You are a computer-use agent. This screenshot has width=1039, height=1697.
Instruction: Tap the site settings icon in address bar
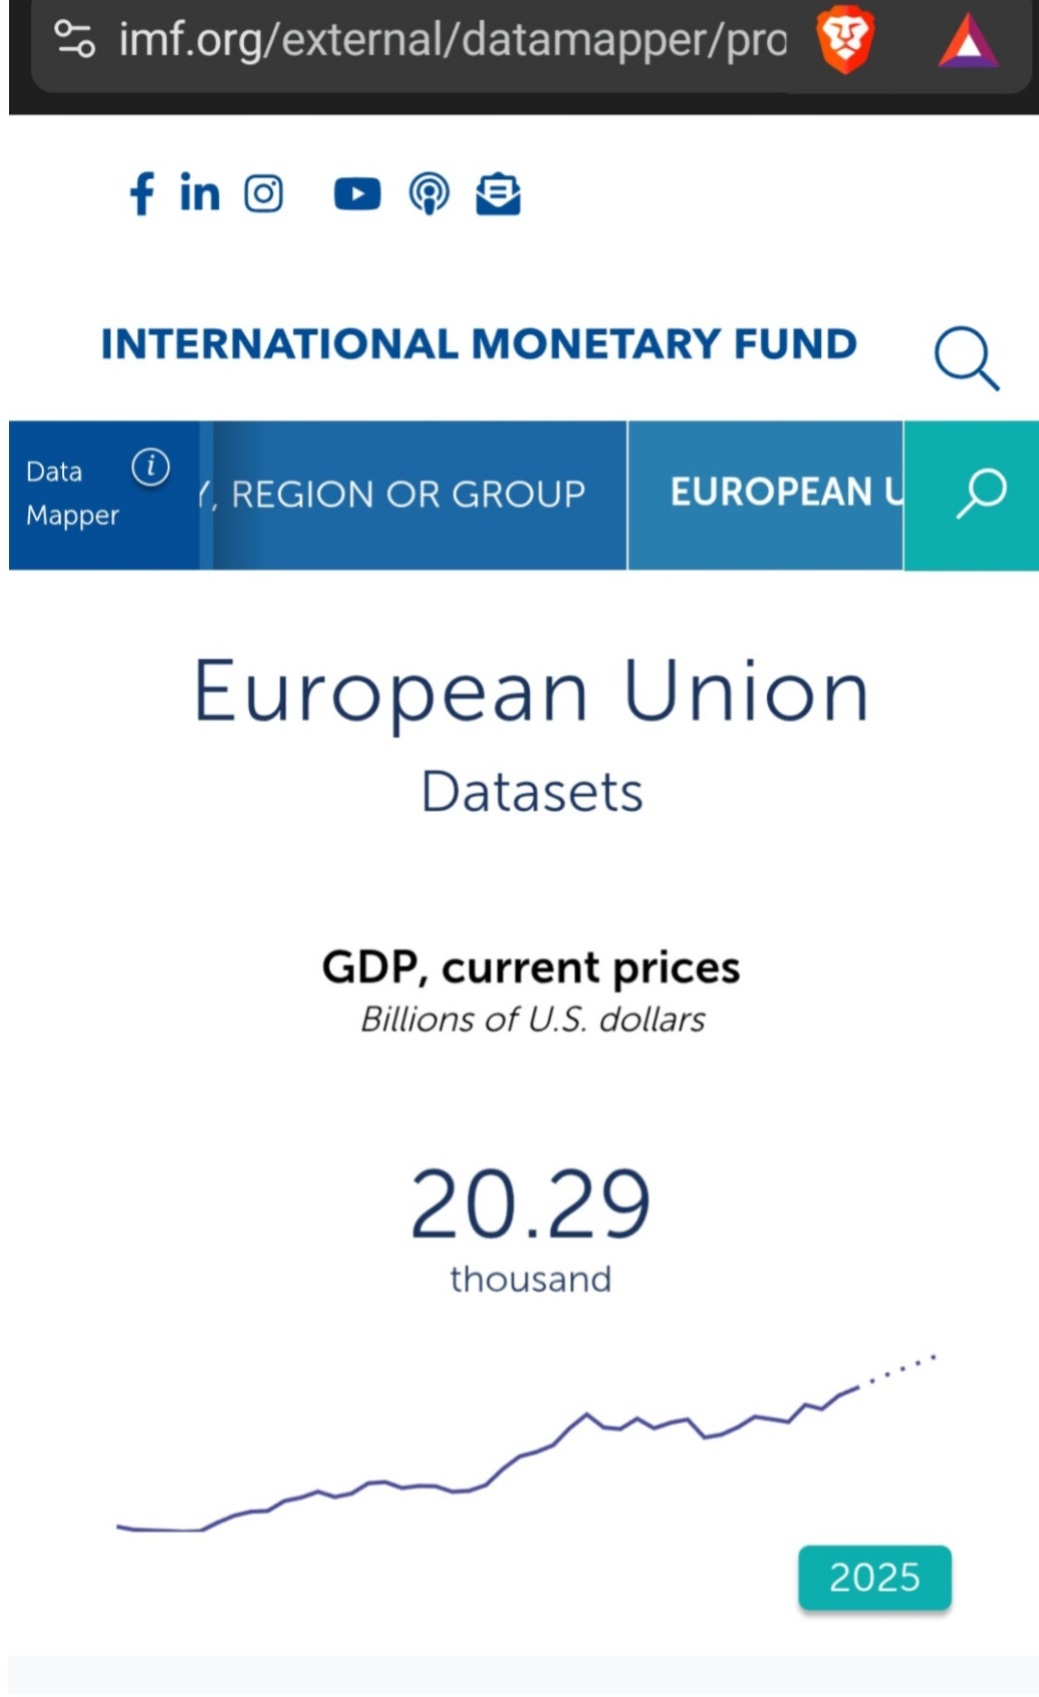[x=74, y=40]
